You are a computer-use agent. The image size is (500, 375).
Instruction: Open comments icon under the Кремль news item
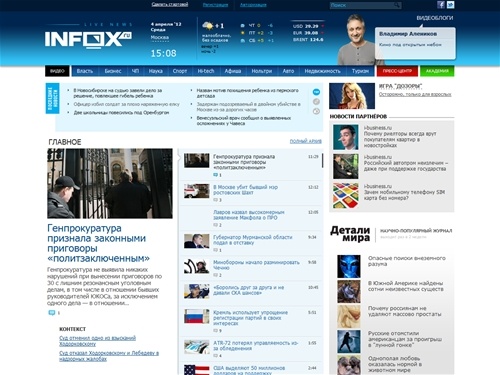(x=215, y=331)
